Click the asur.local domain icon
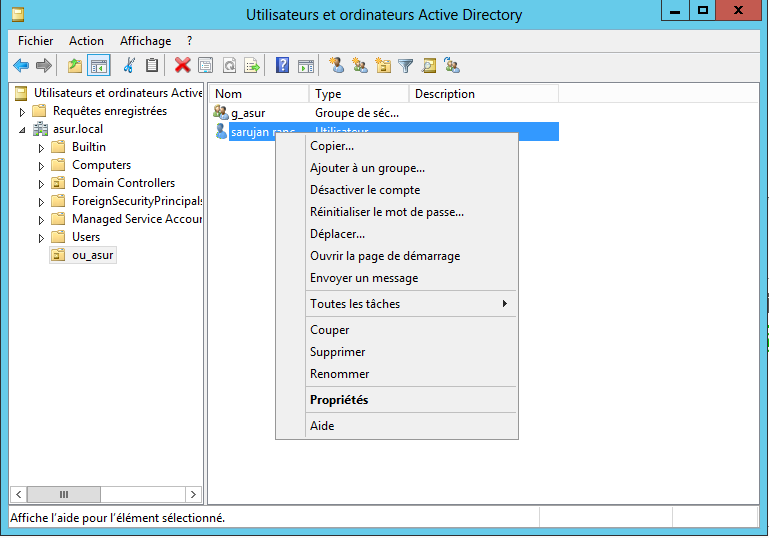Image resolution: width=769 pixels, height=538 pixels. 40,129
